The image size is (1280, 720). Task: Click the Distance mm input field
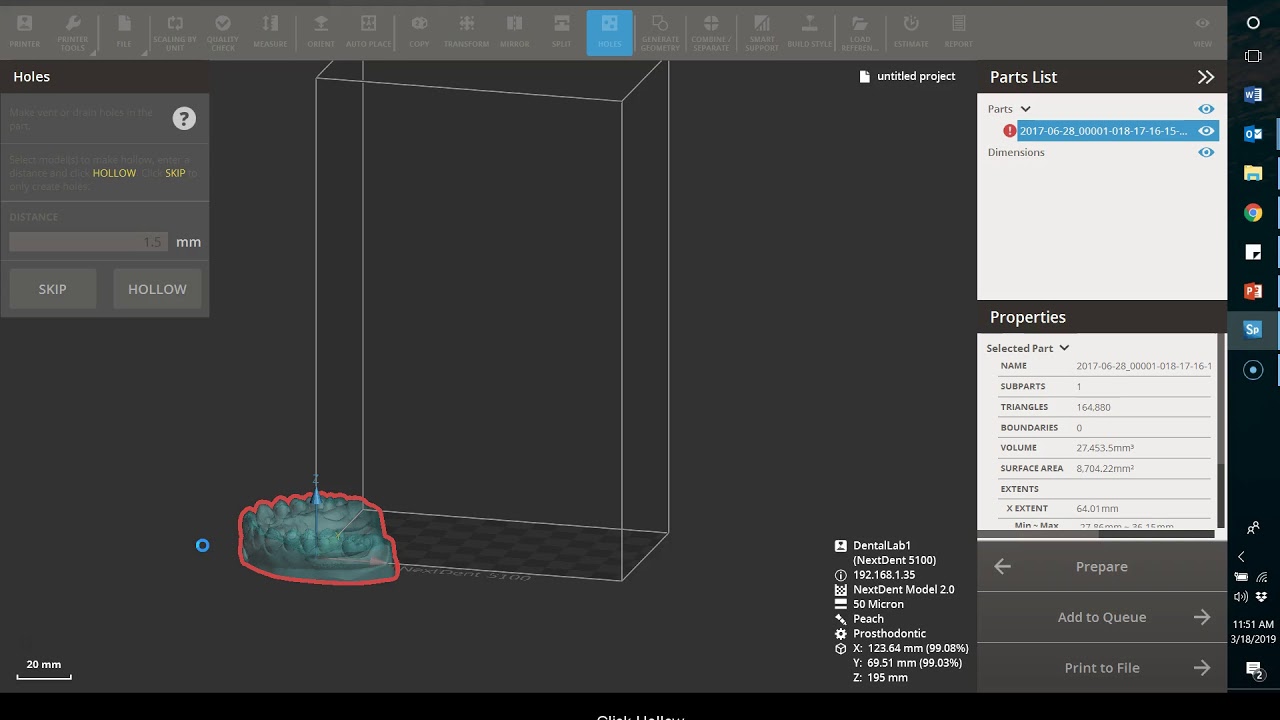point(88,242)
